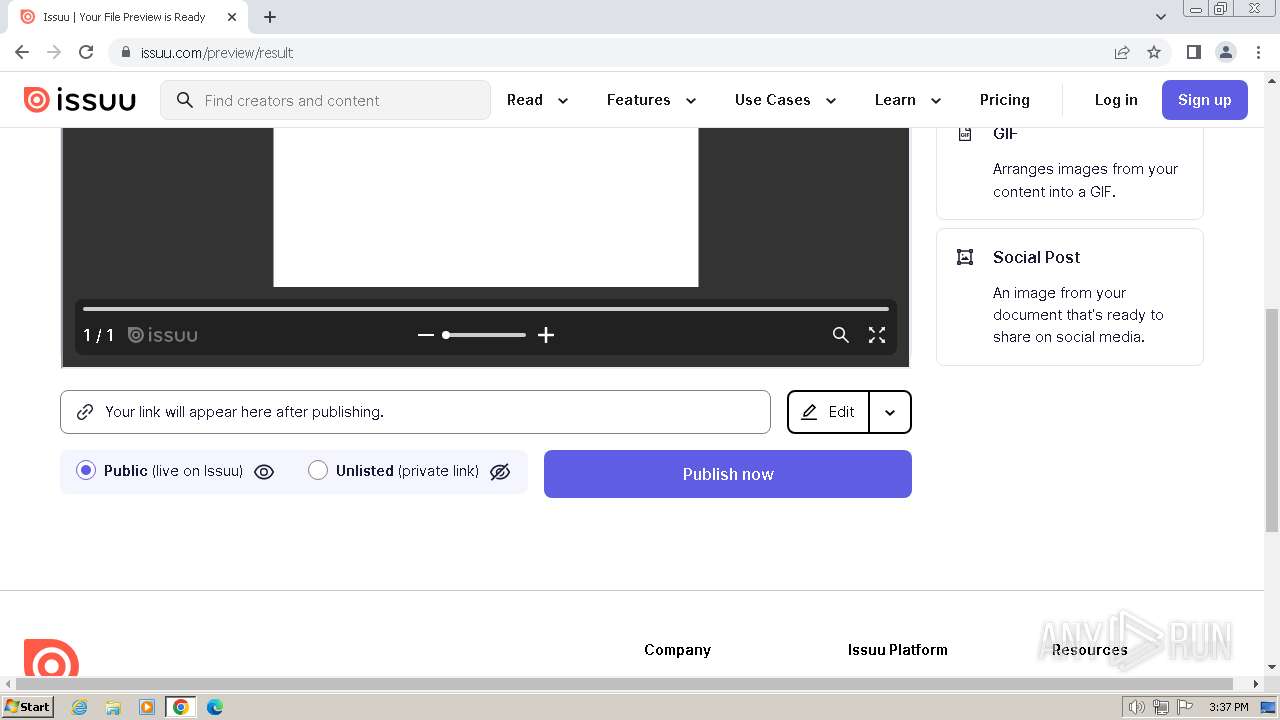Click the Company footer heading
The image size is (1280, 720).
pyautogui.click(x=677, y=650)
